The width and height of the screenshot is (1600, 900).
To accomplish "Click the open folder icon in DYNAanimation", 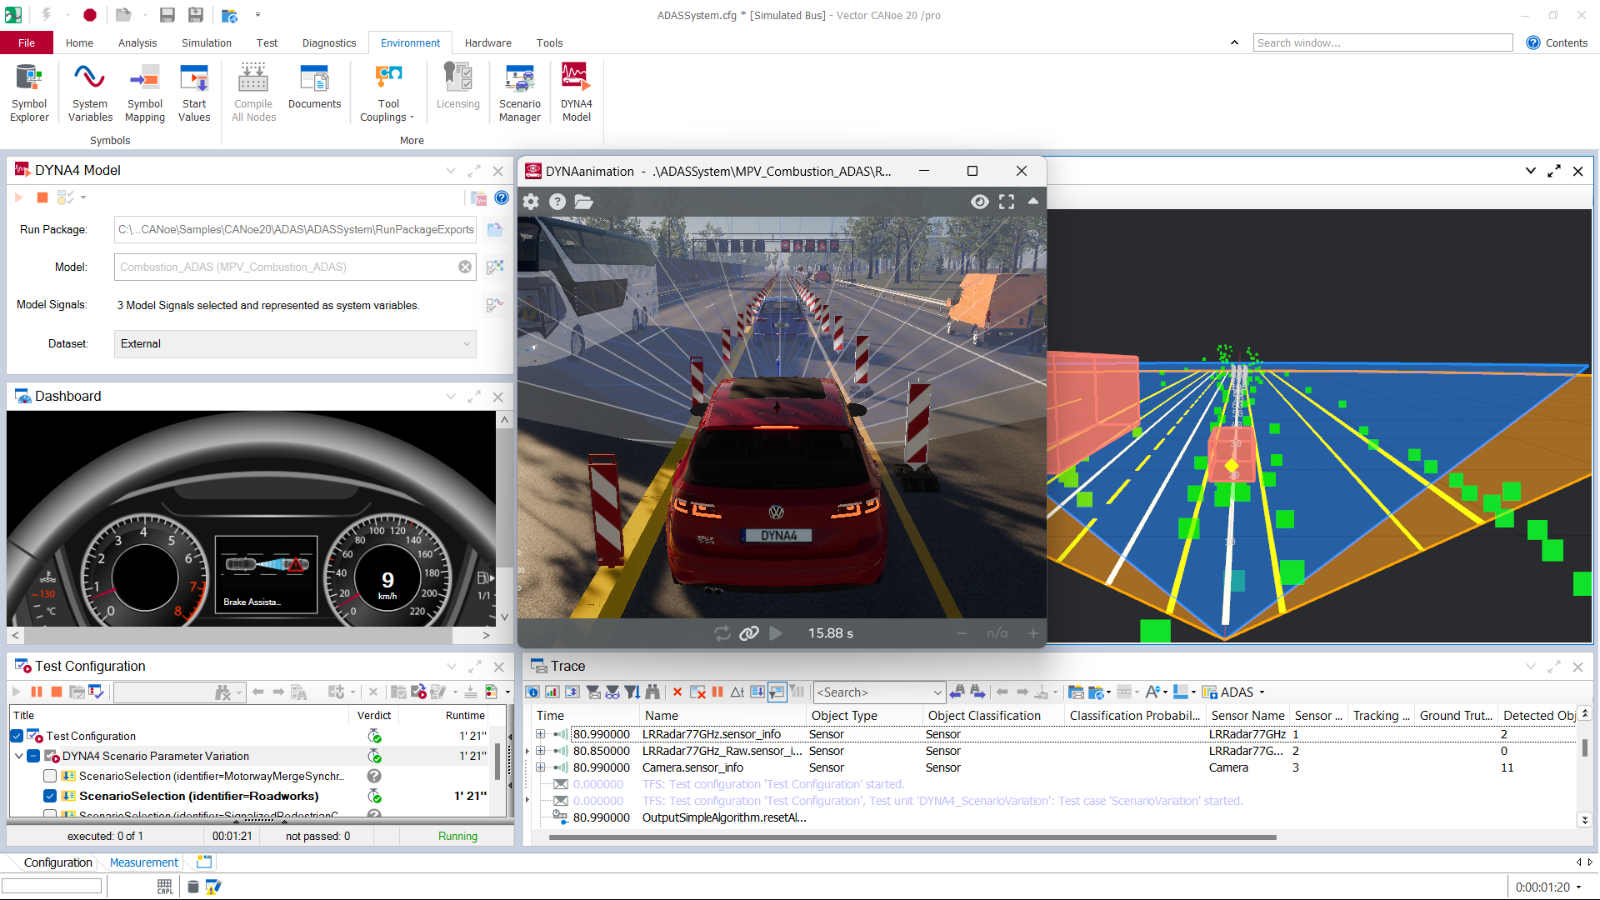I will click(584, 201).
